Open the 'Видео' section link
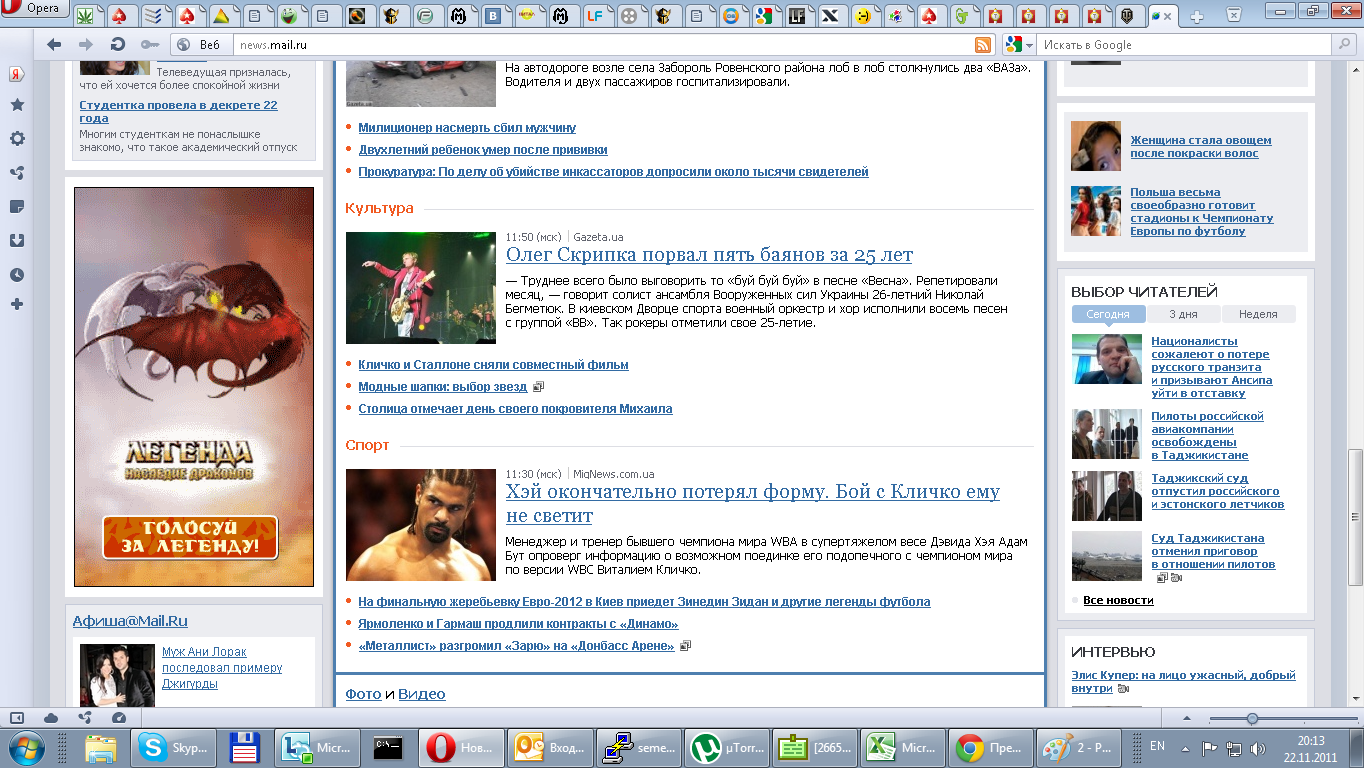The height and width of the screenshot is (768, 1364). click(422, 694)
